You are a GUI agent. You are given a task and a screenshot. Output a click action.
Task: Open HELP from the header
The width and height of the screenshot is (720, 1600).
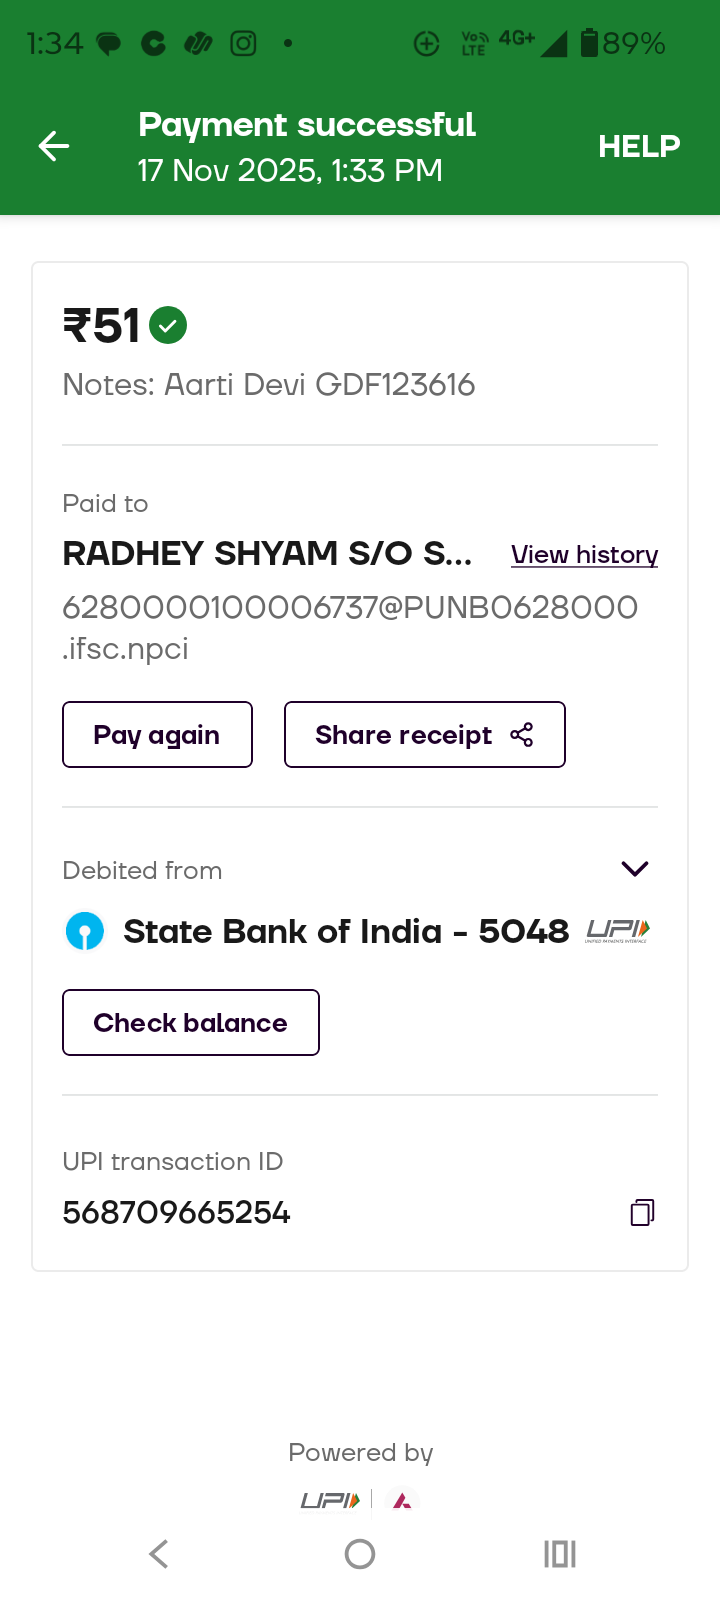pyautogui.click(x=639, y=146)
